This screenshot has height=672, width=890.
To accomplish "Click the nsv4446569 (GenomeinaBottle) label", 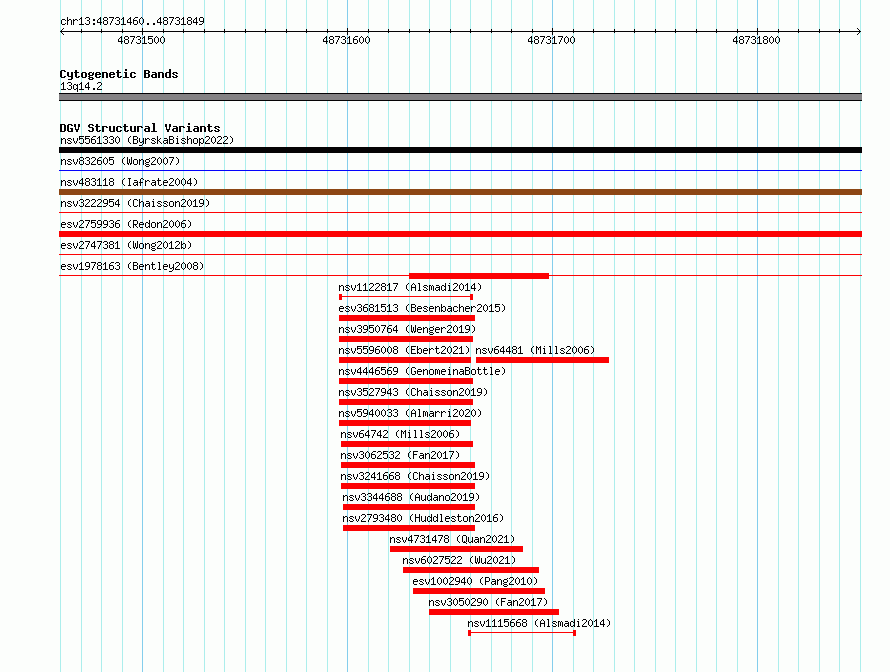I will pyautogui.click(x=422, y=371).
